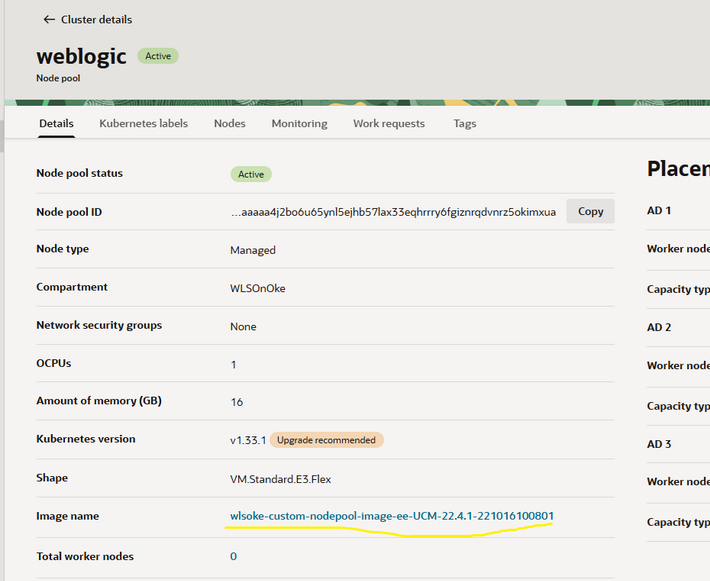Select the Details tab
The image size is (710, 581).
pos(56,124)
